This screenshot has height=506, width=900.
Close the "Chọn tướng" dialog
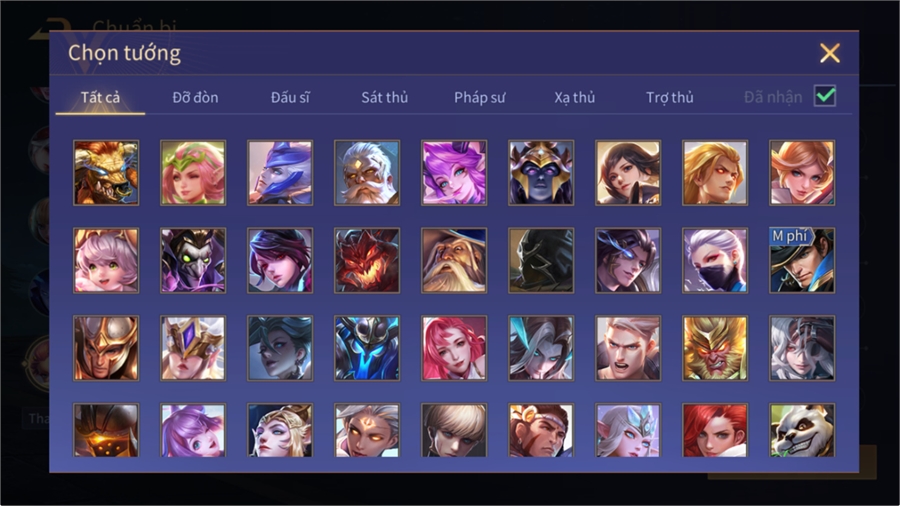830,53
